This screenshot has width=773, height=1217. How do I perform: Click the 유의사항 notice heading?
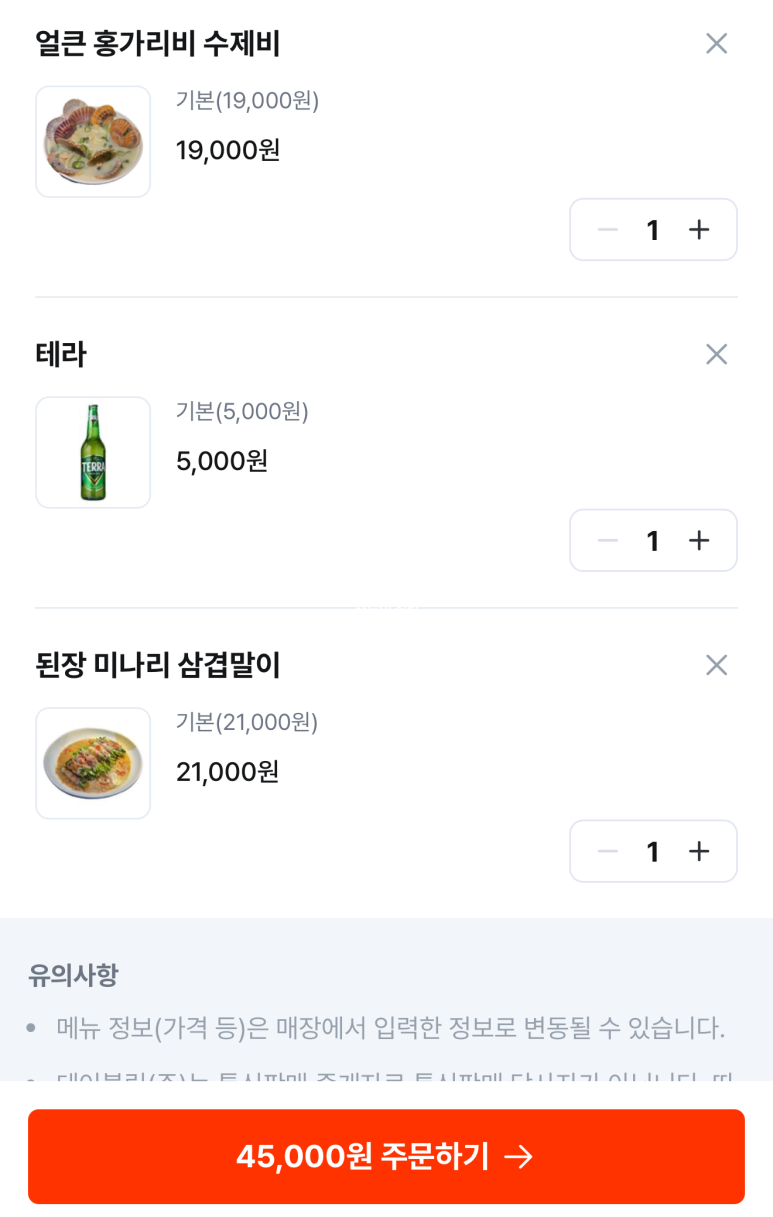tap(74, 975)
